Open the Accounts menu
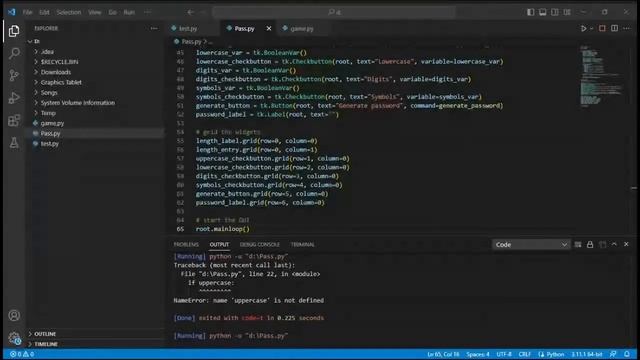This screenshot has height=360, width=640. [14, 316]
